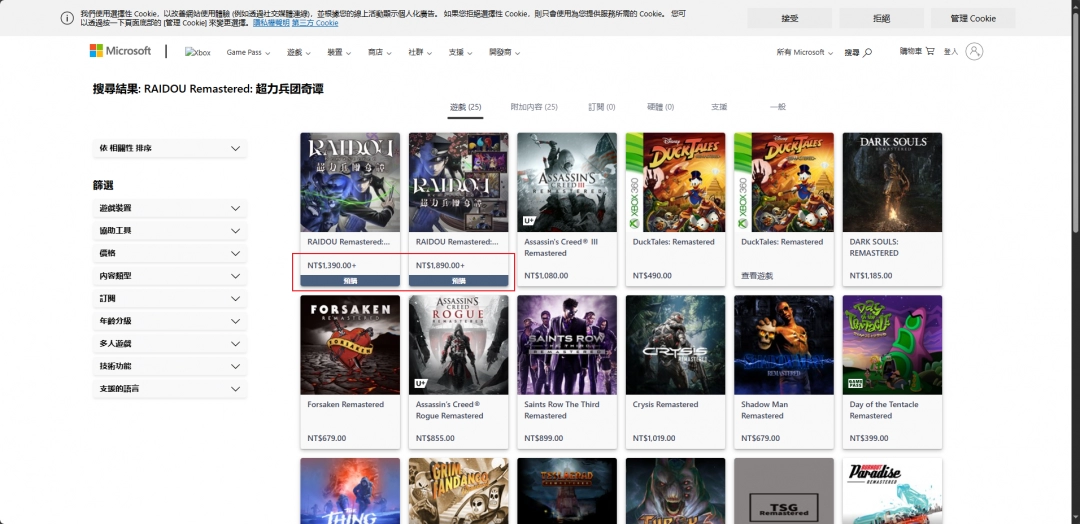Image resolution: width=1080 pixels, height=524 pixels.
Task: Accept cookies with the 接受 button
Action: pyautogui.click(x=789, y=18)
